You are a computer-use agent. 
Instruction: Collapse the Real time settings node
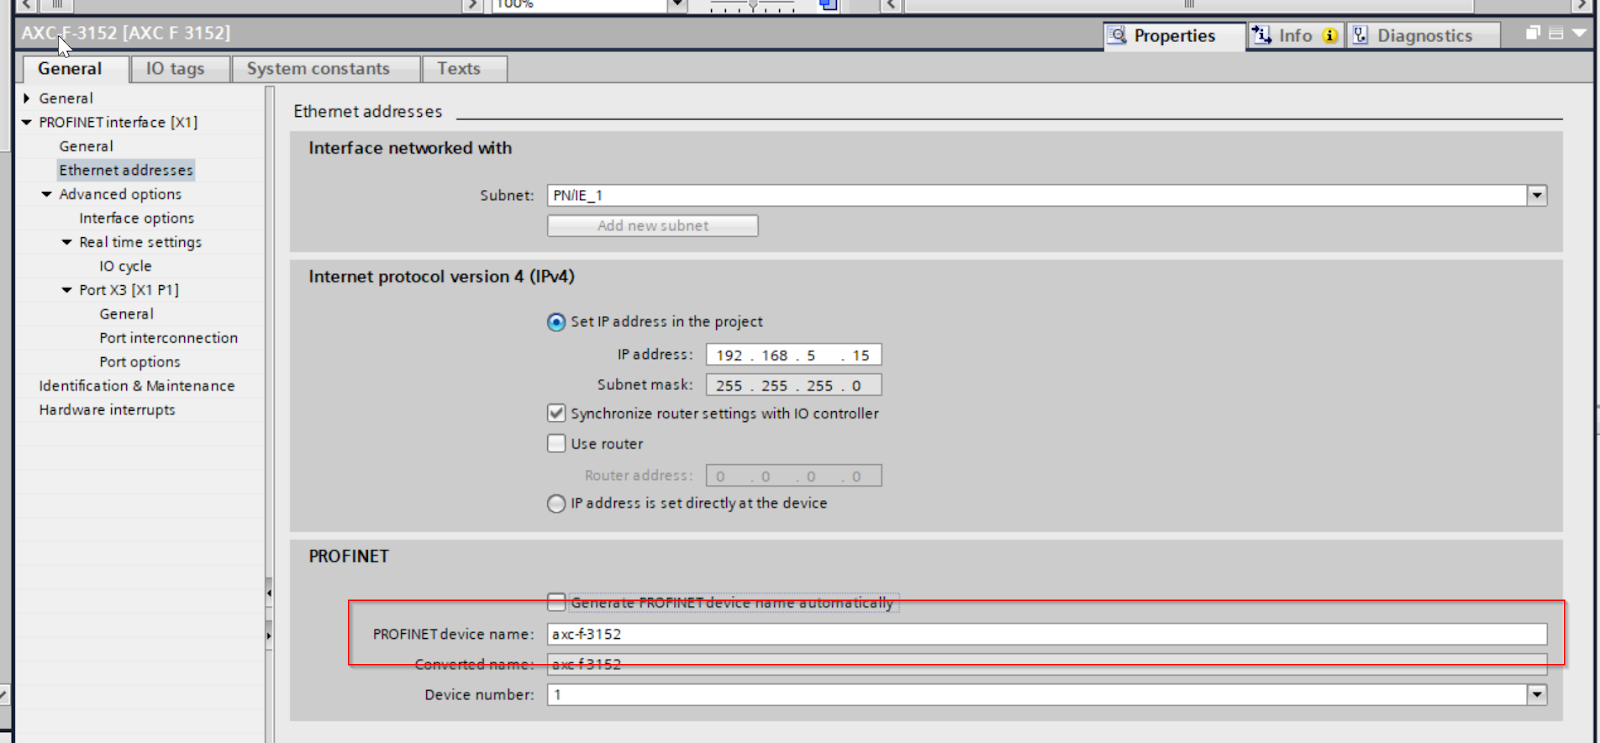coord(67,242)
